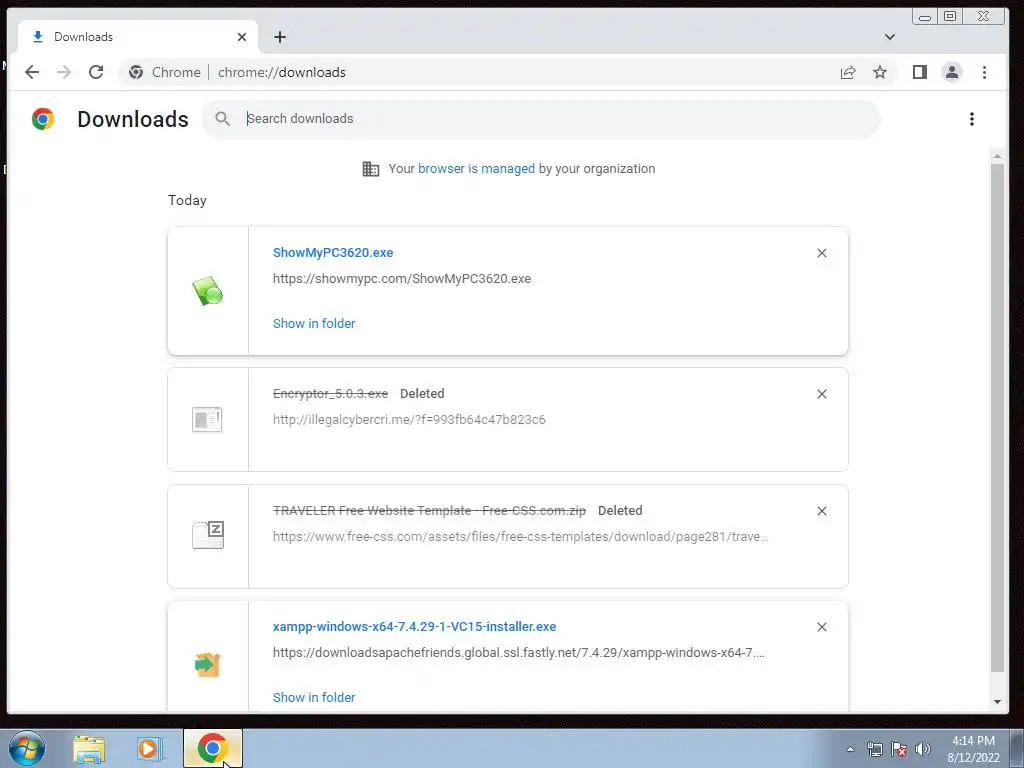The height and width of the screenshot is (768, 1024).
Task: Reload the downloads page
Action: tap(96, 72)
